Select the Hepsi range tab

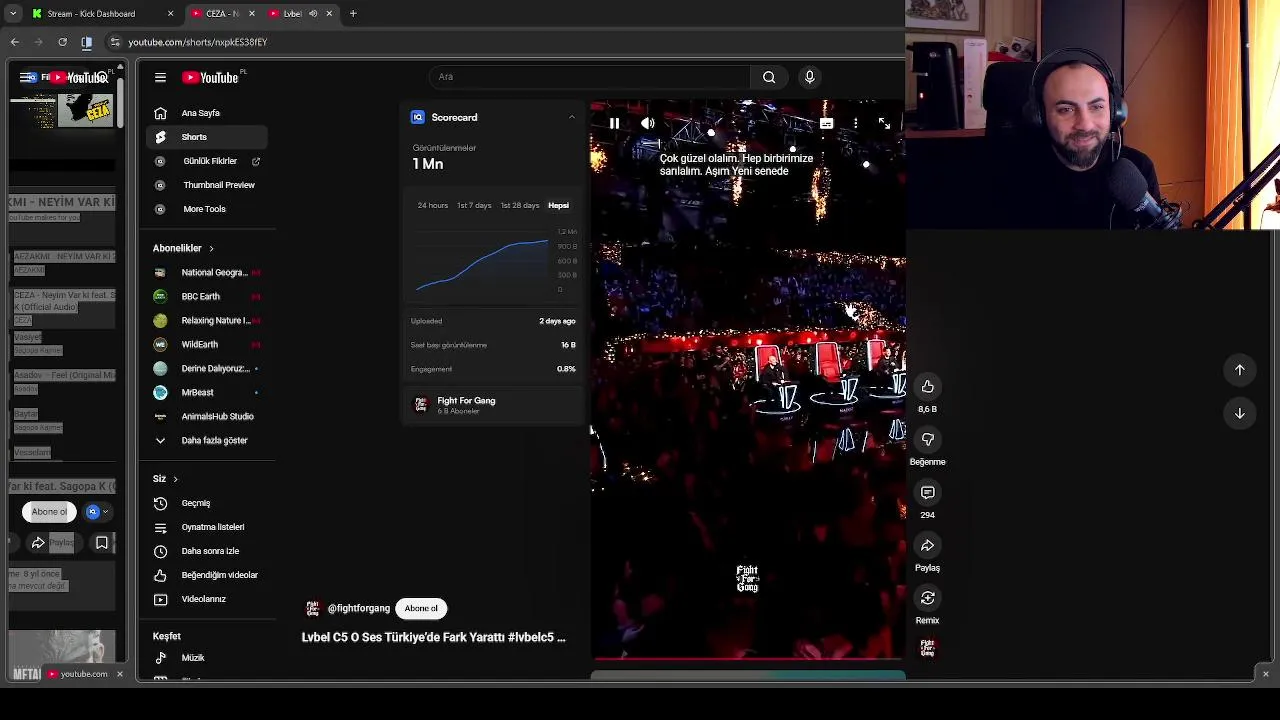(558, 205)
